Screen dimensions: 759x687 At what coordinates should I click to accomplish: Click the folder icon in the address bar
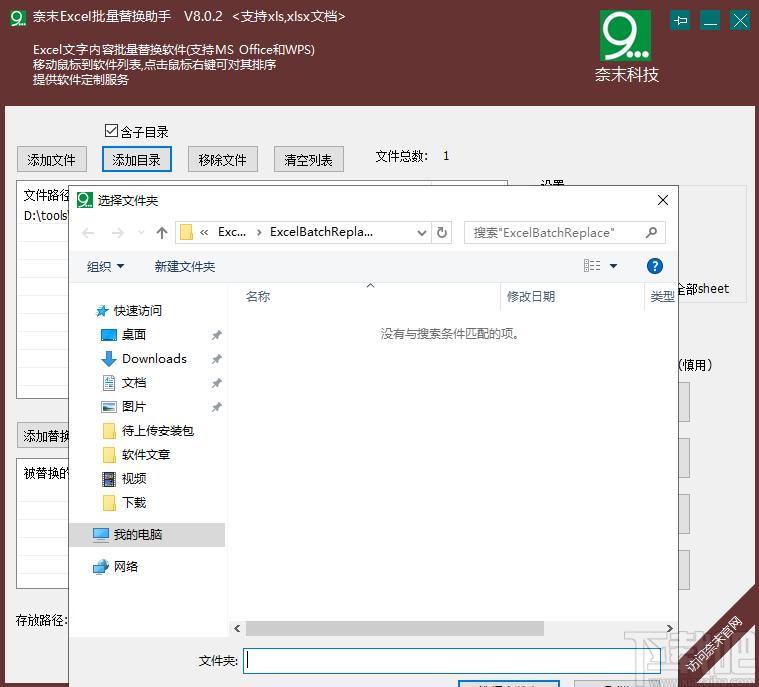click(x=186, y=232)
